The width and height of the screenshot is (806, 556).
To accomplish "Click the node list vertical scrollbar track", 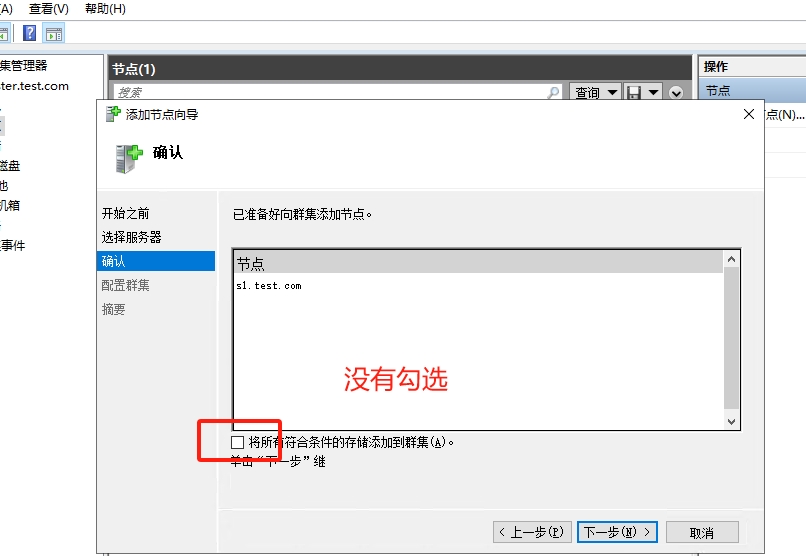I will point(731,339).
